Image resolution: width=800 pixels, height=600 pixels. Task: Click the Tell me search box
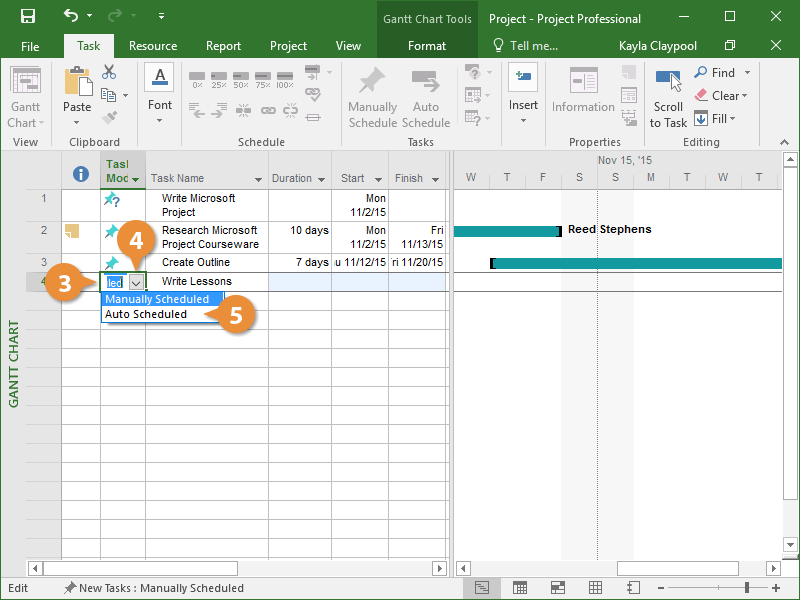(x=525, y=46)
